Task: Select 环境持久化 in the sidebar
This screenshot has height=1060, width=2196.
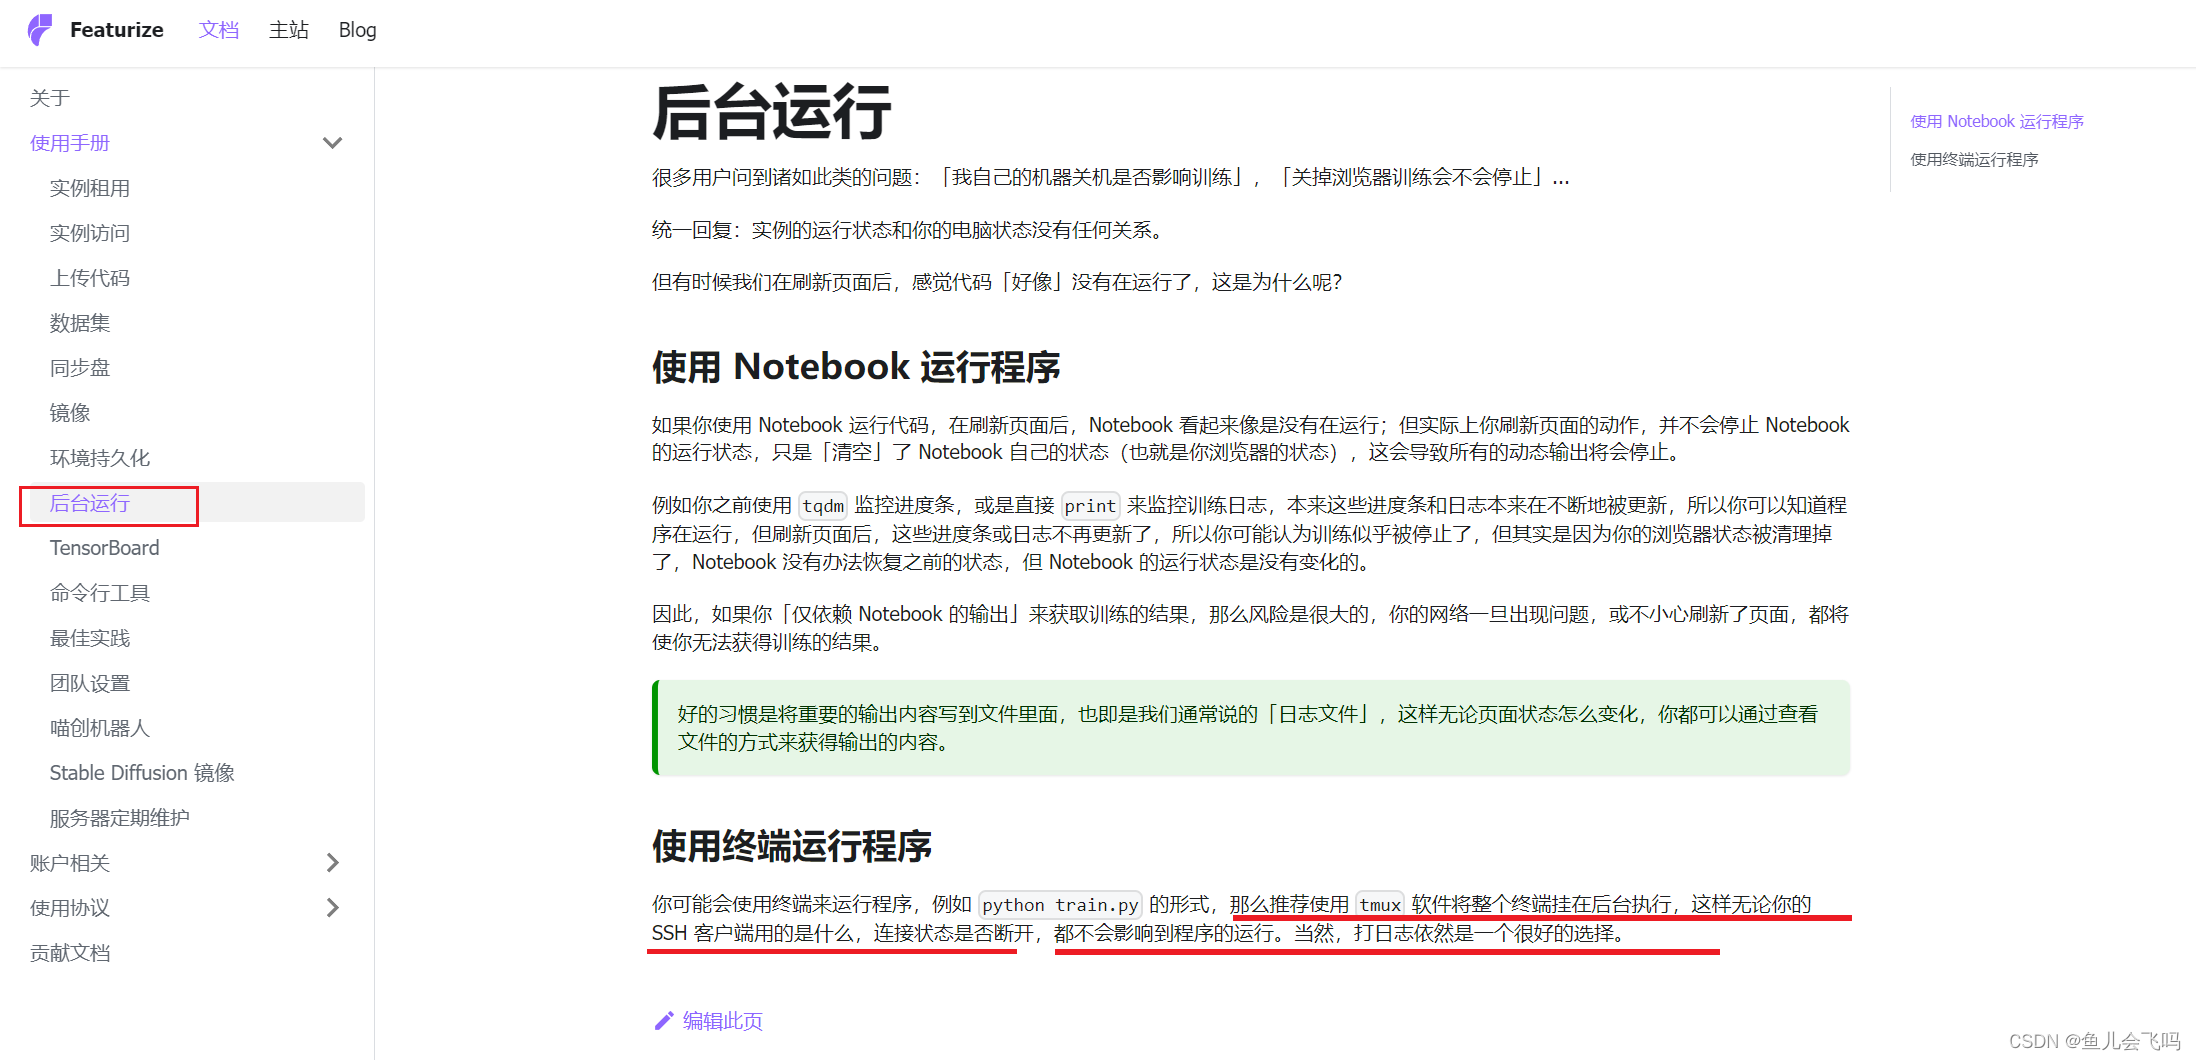Action: pyautogui.click(x=100, y=457)
